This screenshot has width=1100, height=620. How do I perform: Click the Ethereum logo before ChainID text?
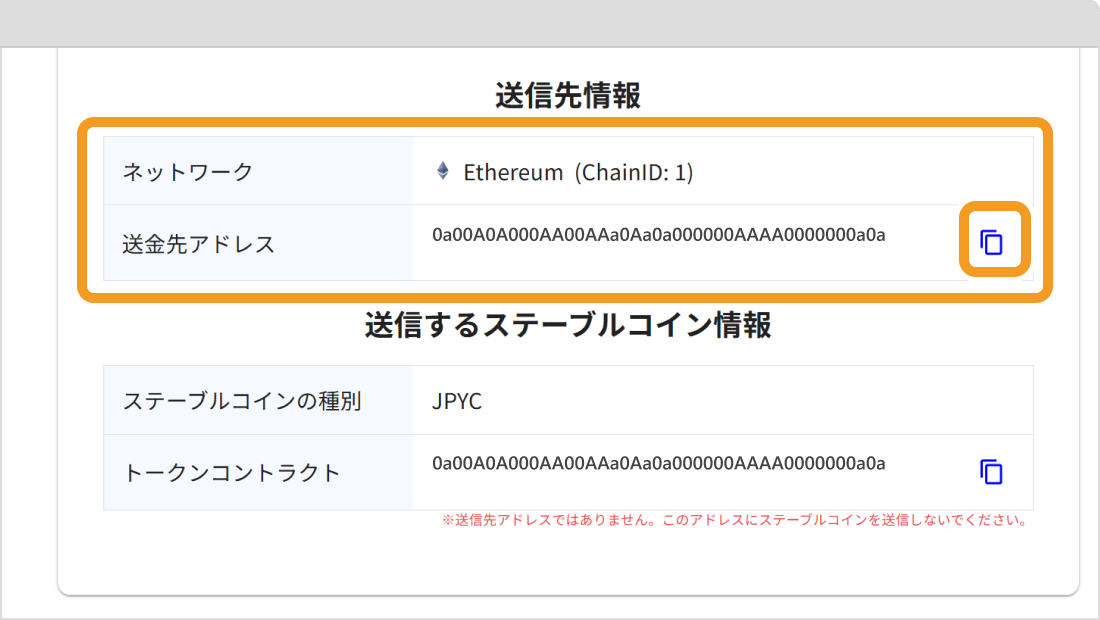pos(442,172)
